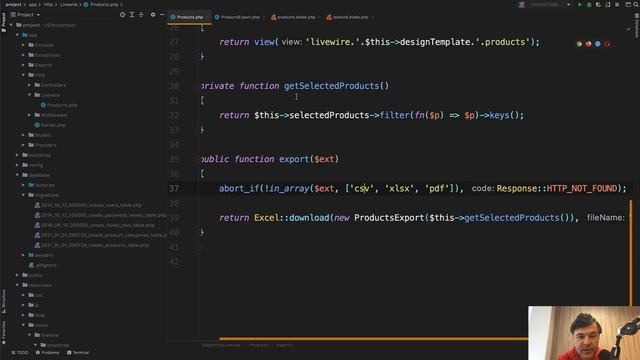Open the Terminal tool window
The height and width of the screenshot is (360, 640).
pos(78,353)
